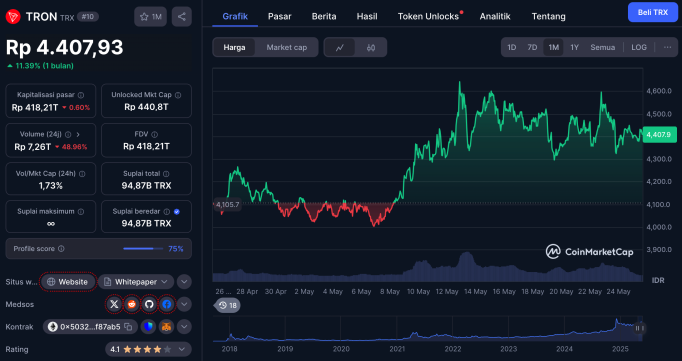
Task: Set chart range to 7D
Action: 532,47
